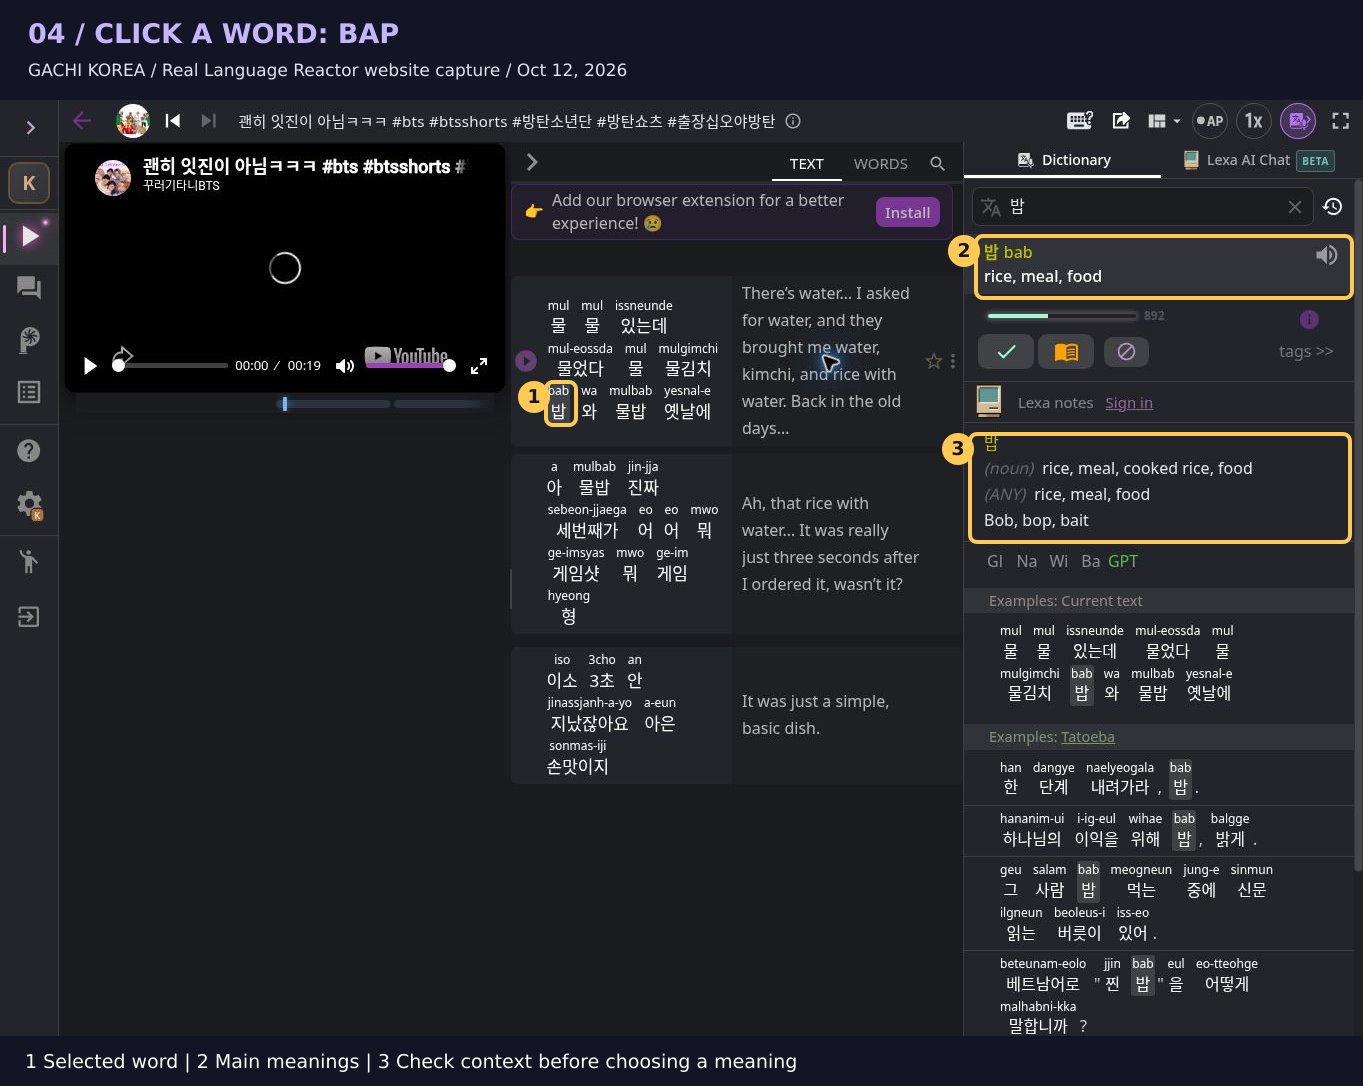The image size is (1363, 1086).
Task: Skip to next video
Action: [x=208, y=121]
